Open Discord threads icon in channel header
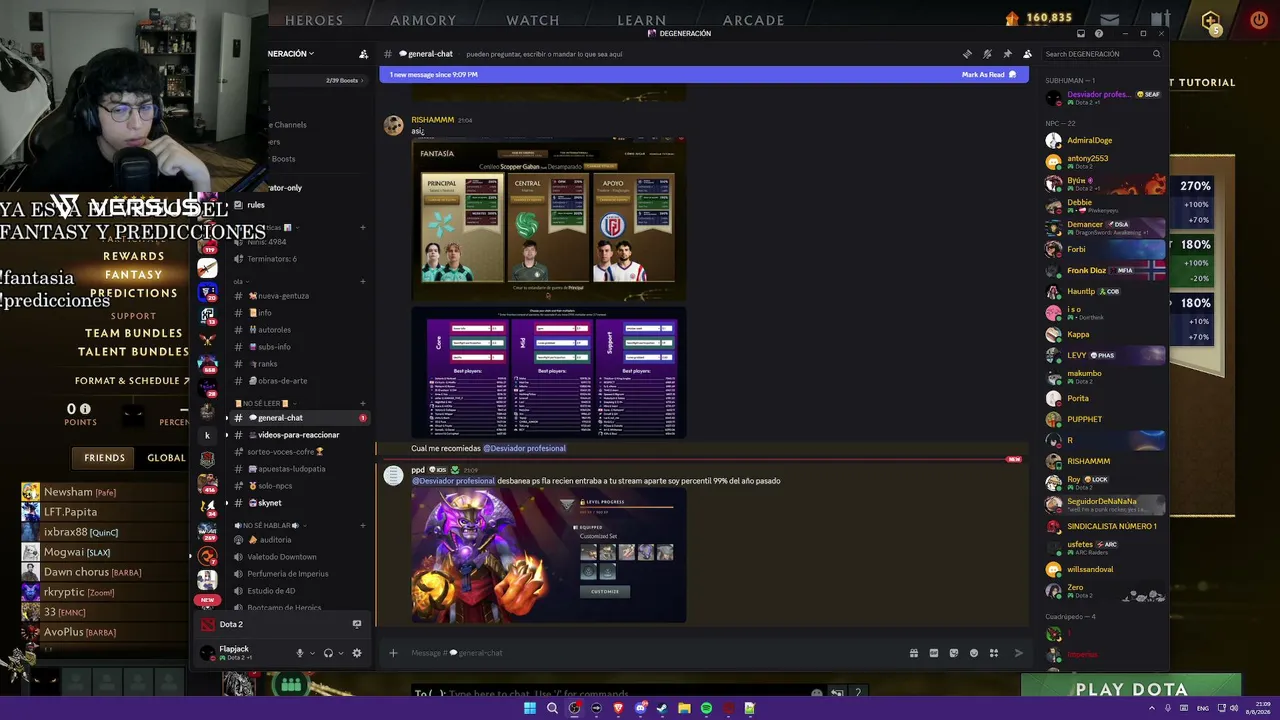 coord(967,54)
